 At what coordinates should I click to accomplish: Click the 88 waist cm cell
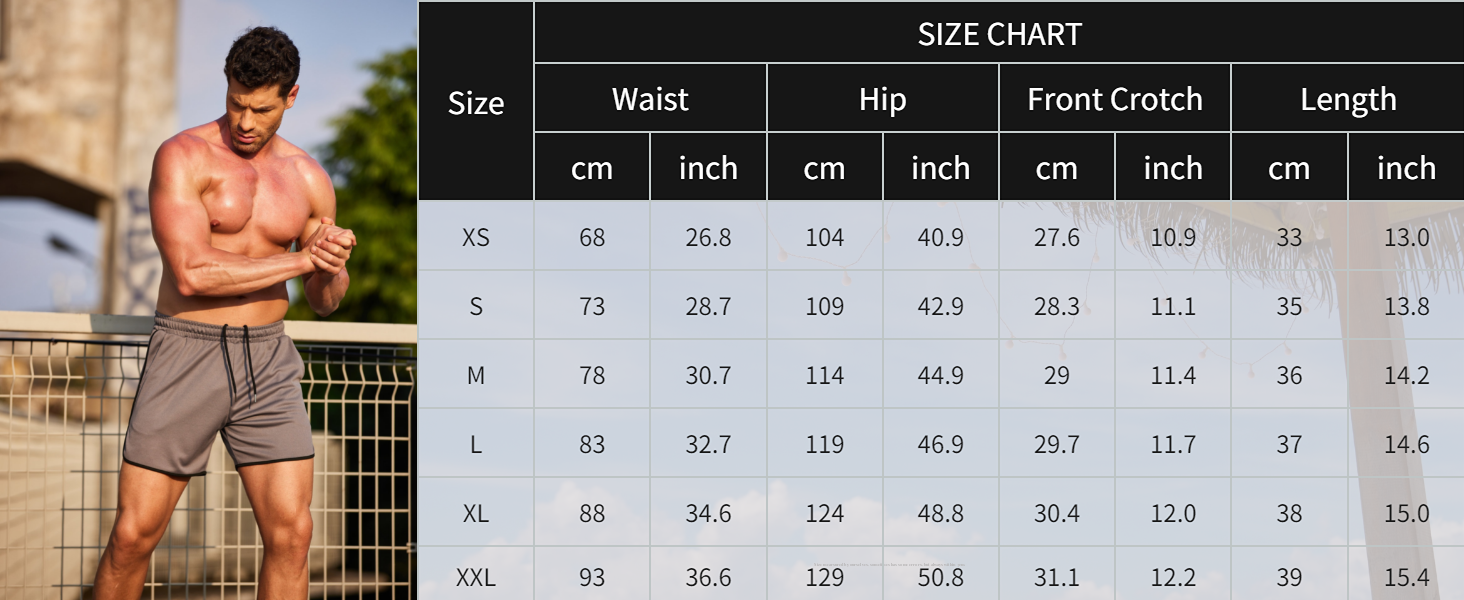[x=592, y=513]
